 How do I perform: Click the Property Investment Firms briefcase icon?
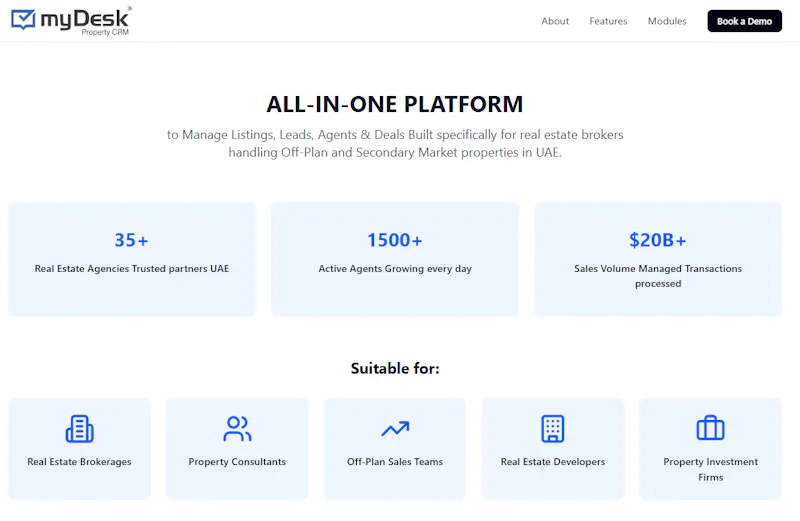pyautogui.click(x=710, y=428)
